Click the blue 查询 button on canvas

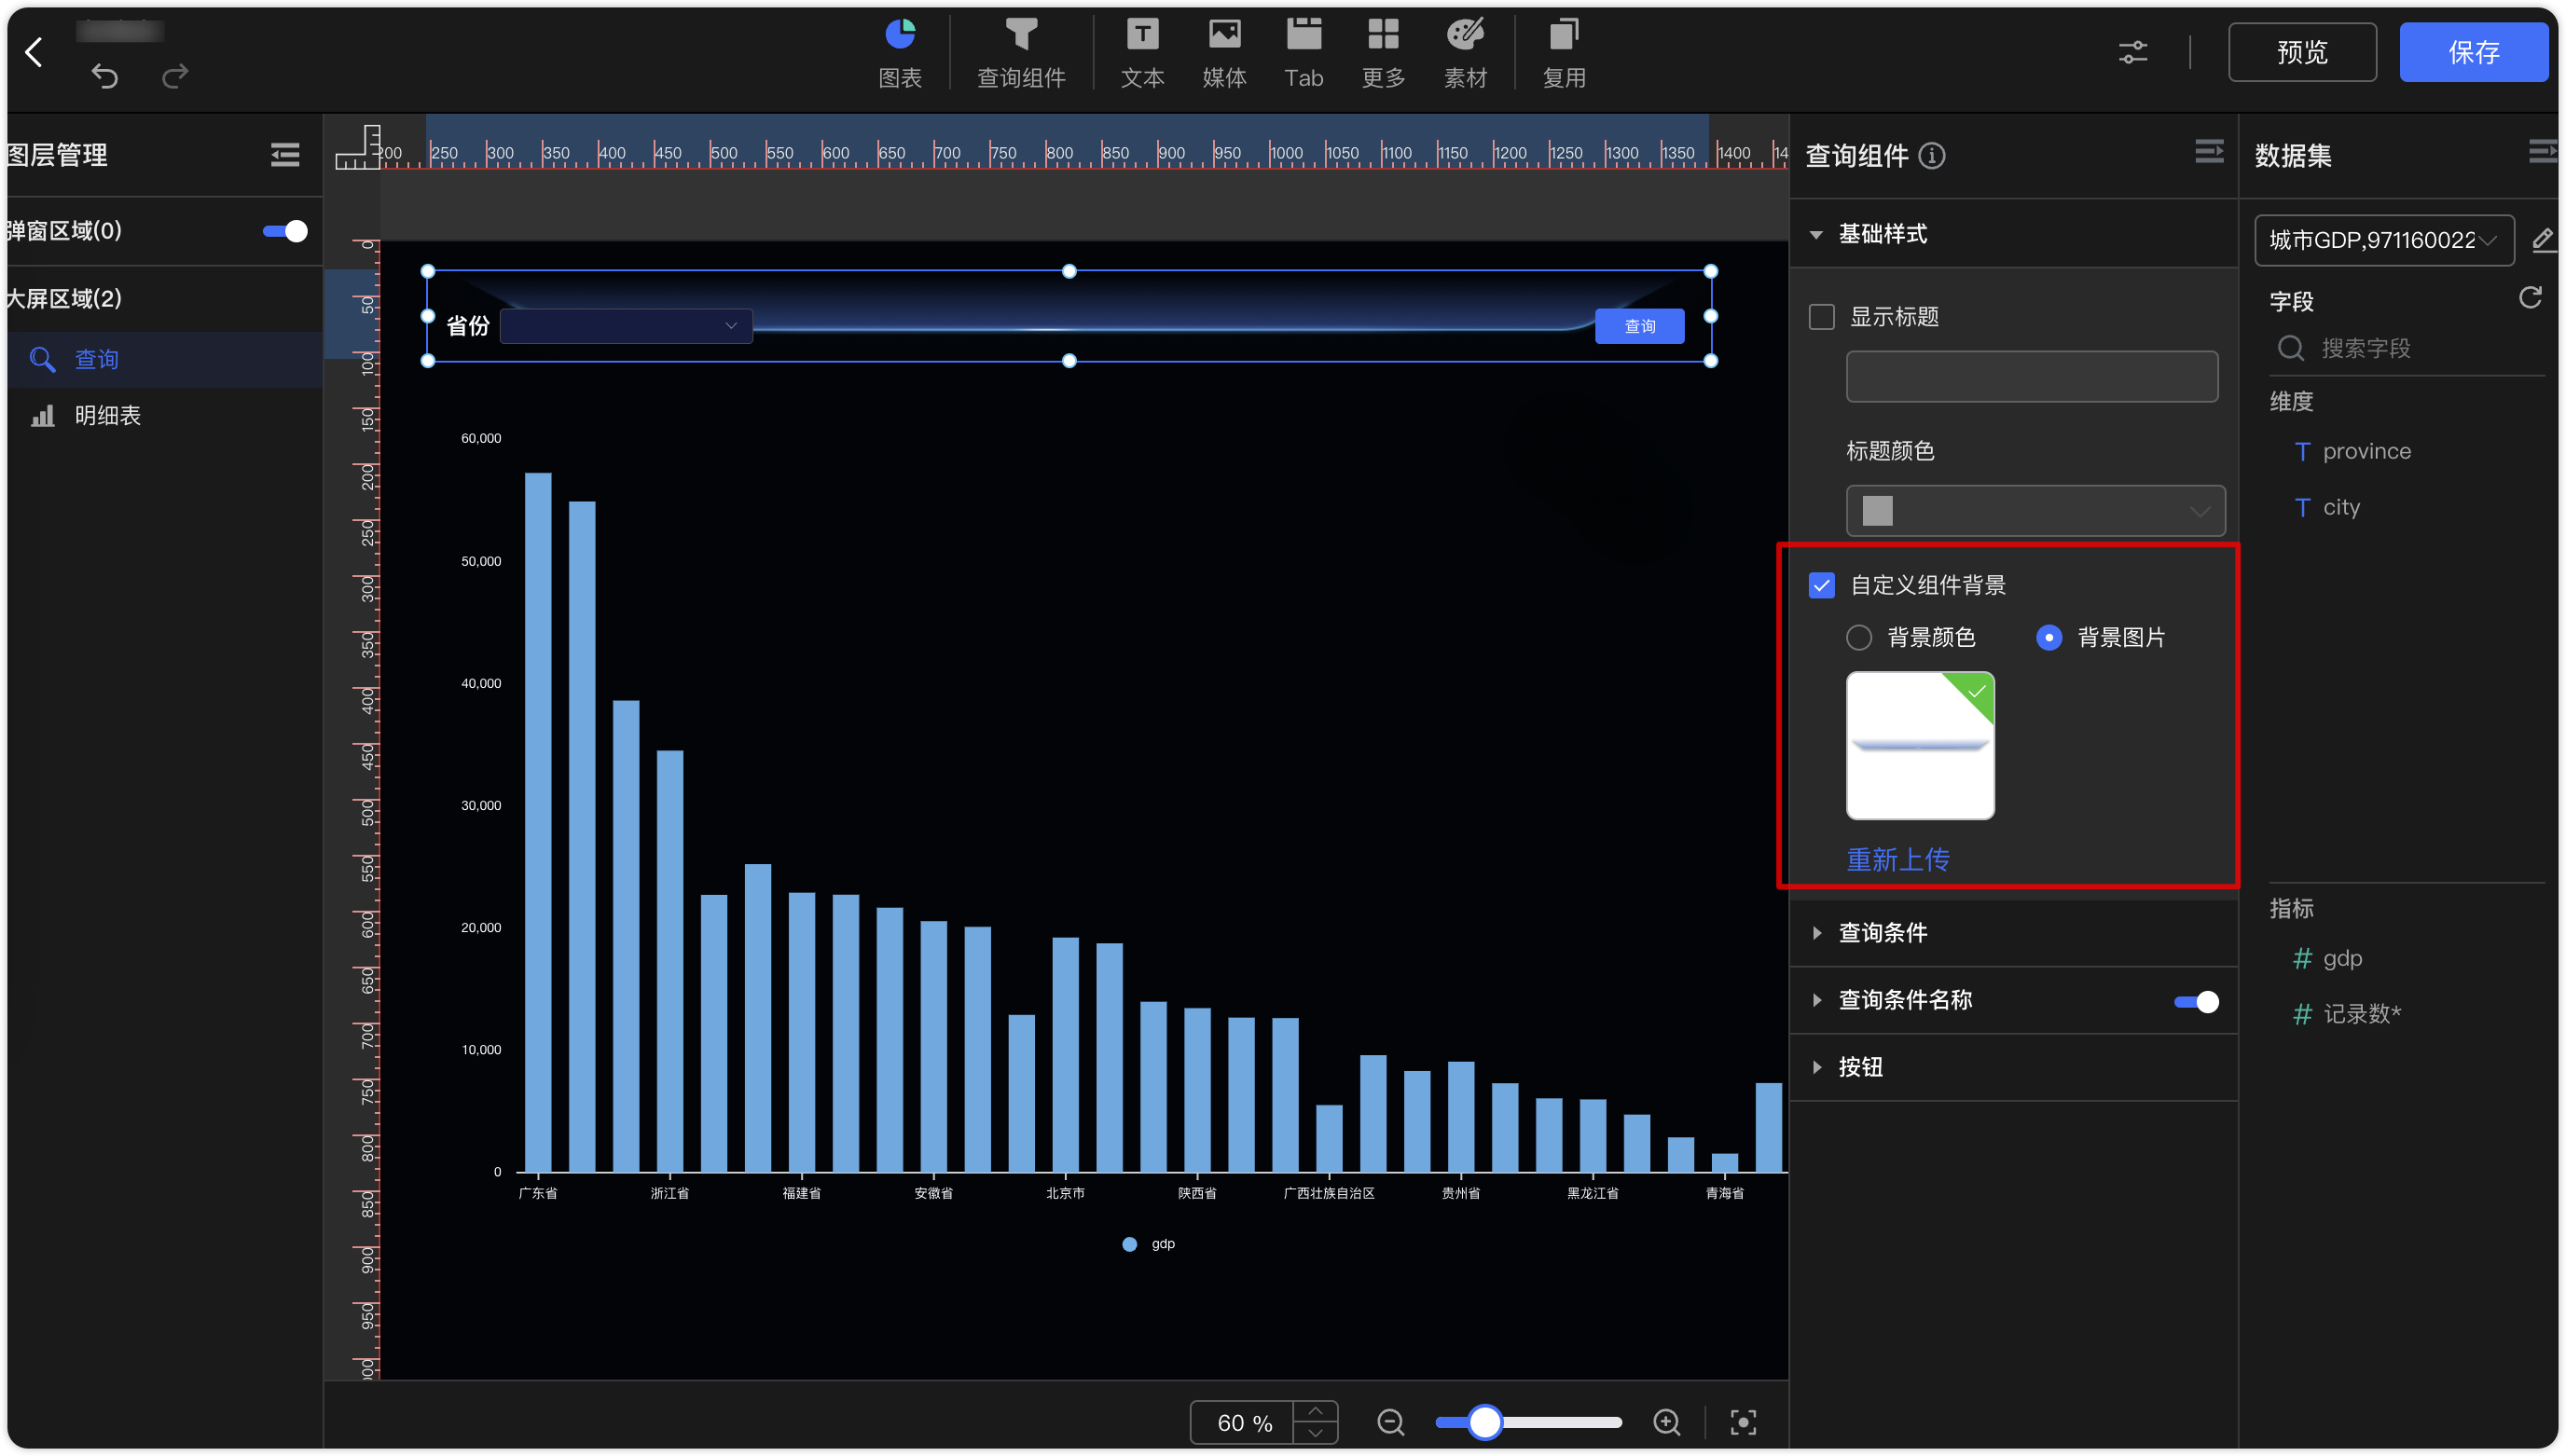[x=1638, y=326]
